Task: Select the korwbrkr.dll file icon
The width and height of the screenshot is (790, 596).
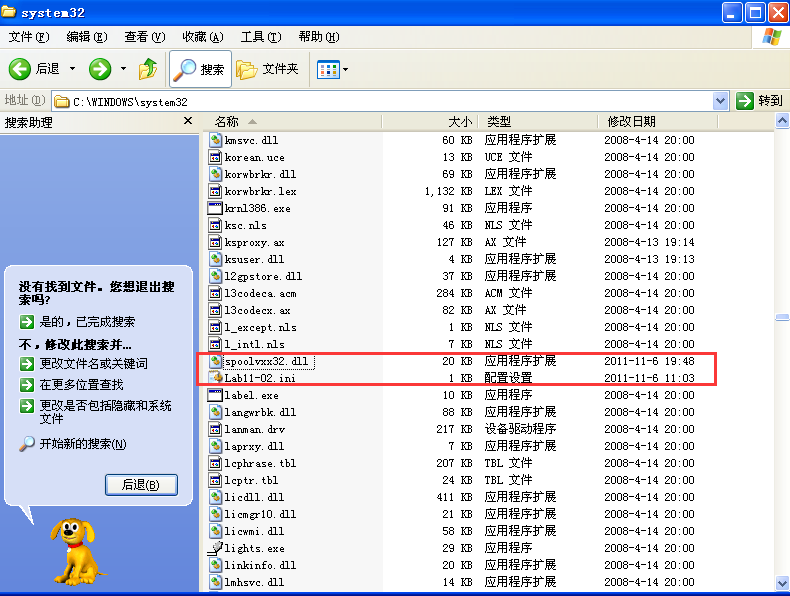Action: click(x=215, y=174)
